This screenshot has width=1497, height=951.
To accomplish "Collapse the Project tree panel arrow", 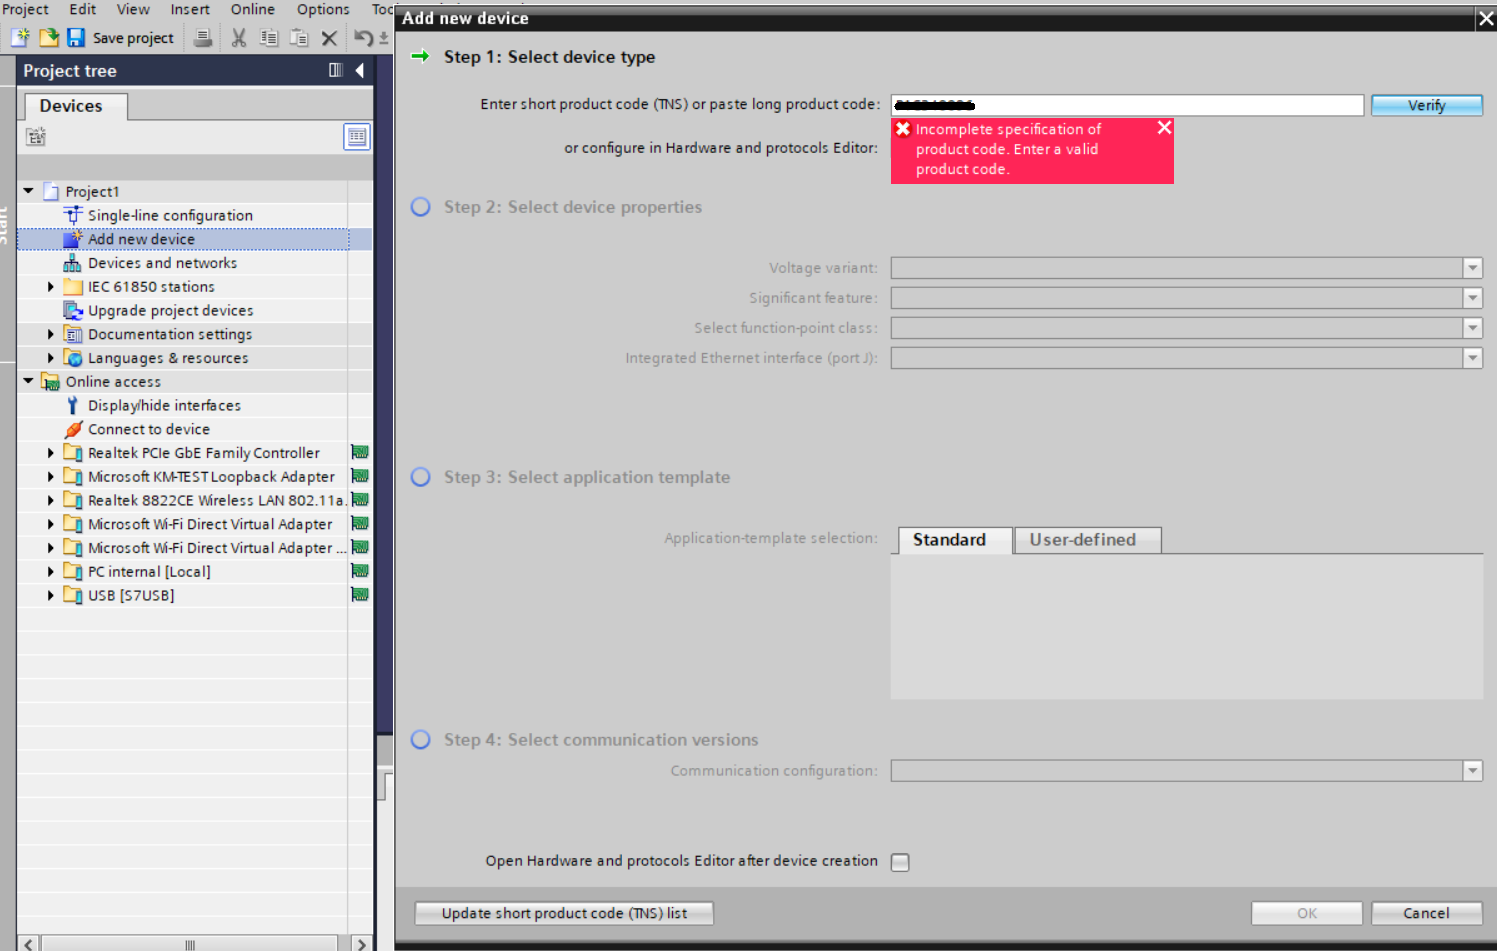I will pyautogui.click(x=360, y=70).
